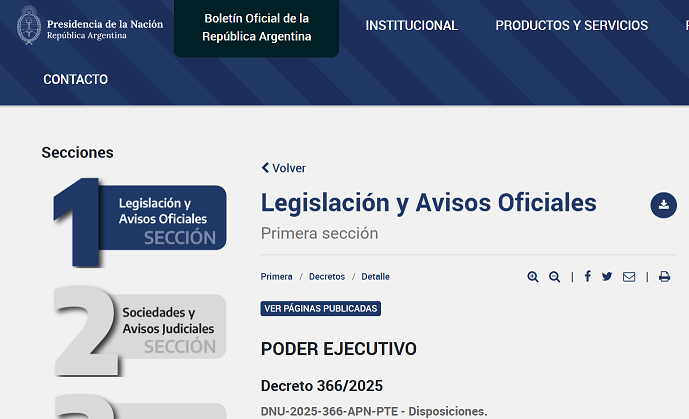Open the Institucional menu
Screen dimensions: 689x419
[411, 26]
